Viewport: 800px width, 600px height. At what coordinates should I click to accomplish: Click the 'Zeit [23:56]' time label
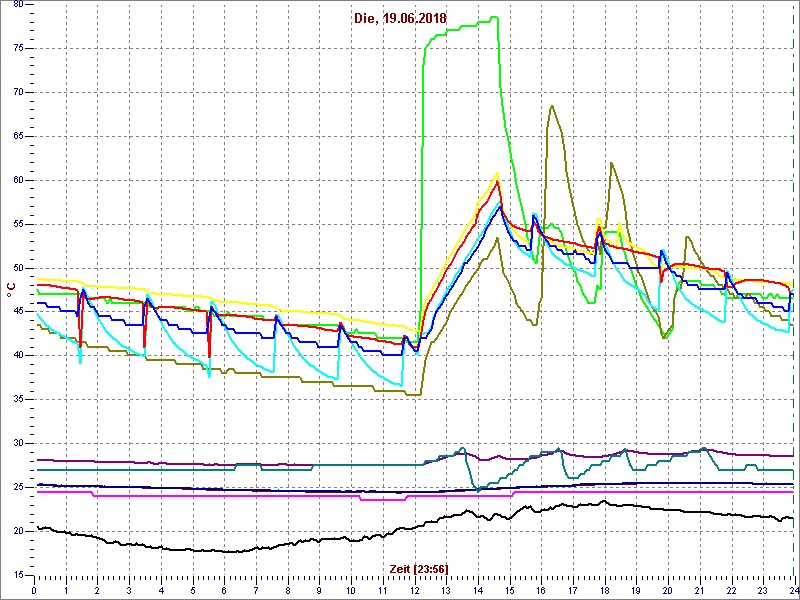pos(419,568)
